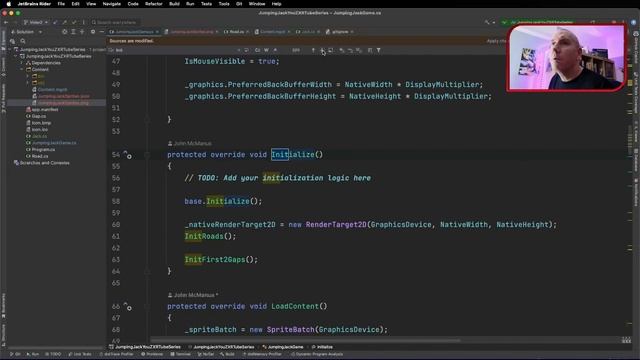
Task: Open the Git menu
Action: [x=239, y=4]
